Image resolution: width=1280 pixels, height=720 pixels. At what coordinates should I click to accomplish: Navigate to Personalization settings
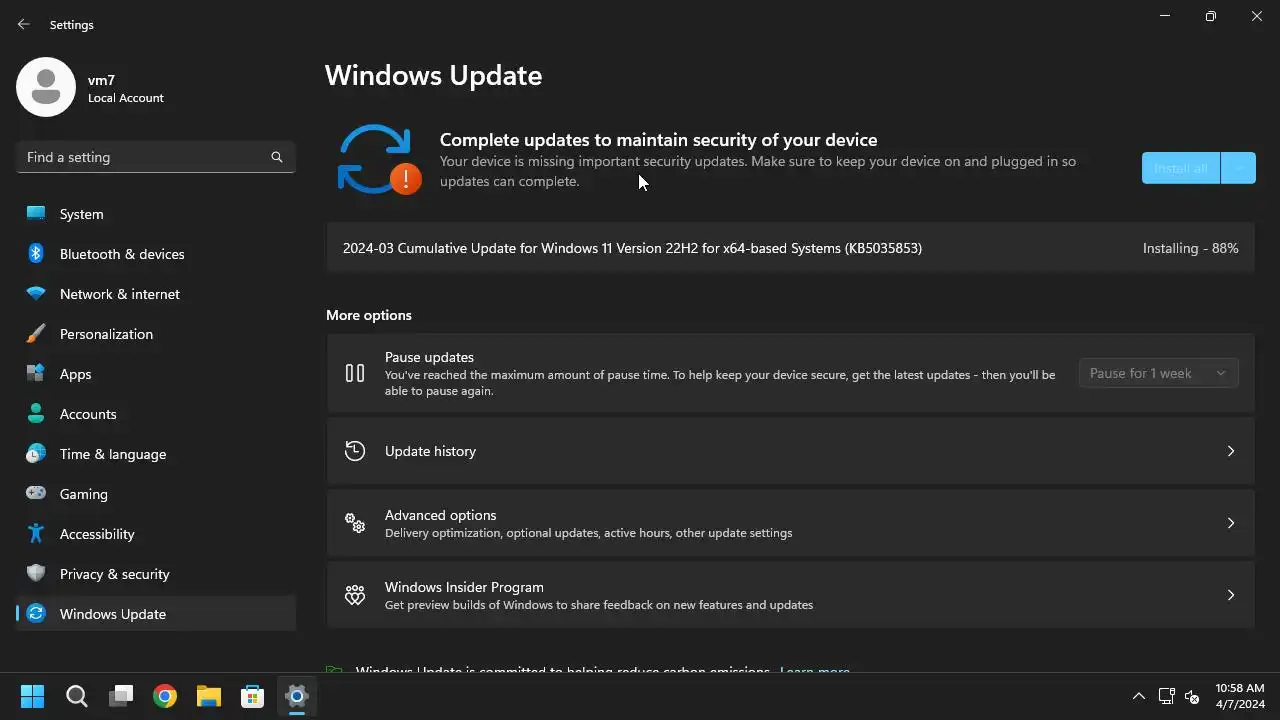pyautogui.click(x=156, y=334)
